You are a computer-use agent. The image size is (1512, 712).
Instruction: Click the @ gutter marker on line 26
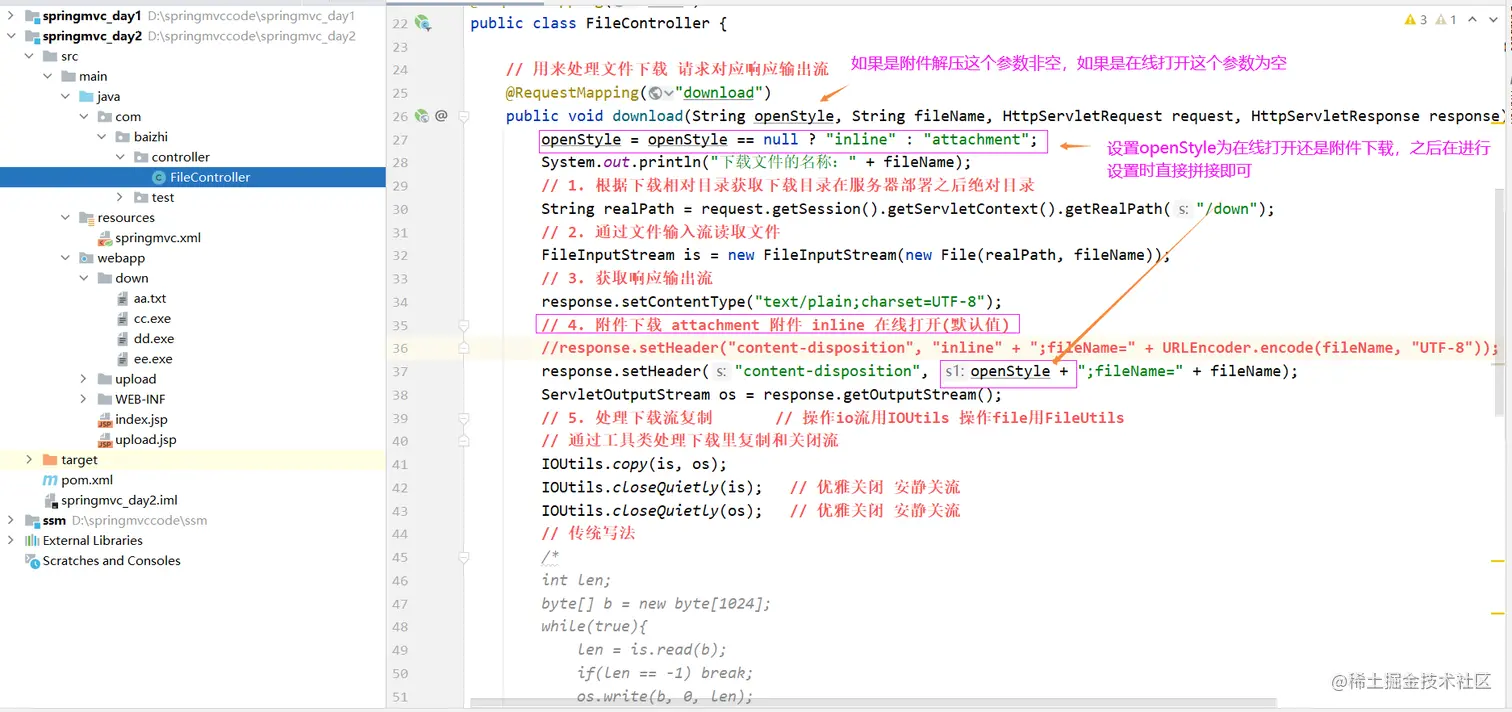click(441, 116)
